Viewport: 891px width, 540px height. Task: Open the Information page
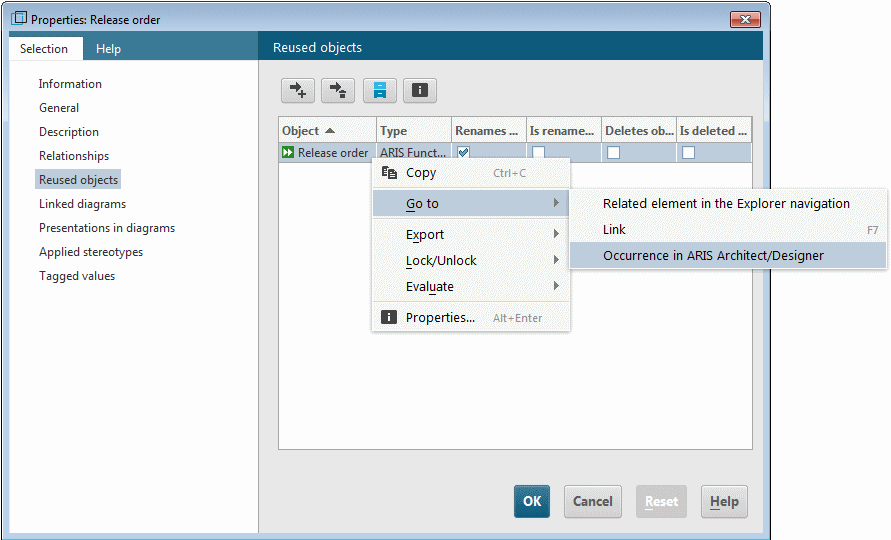(70, 84)
